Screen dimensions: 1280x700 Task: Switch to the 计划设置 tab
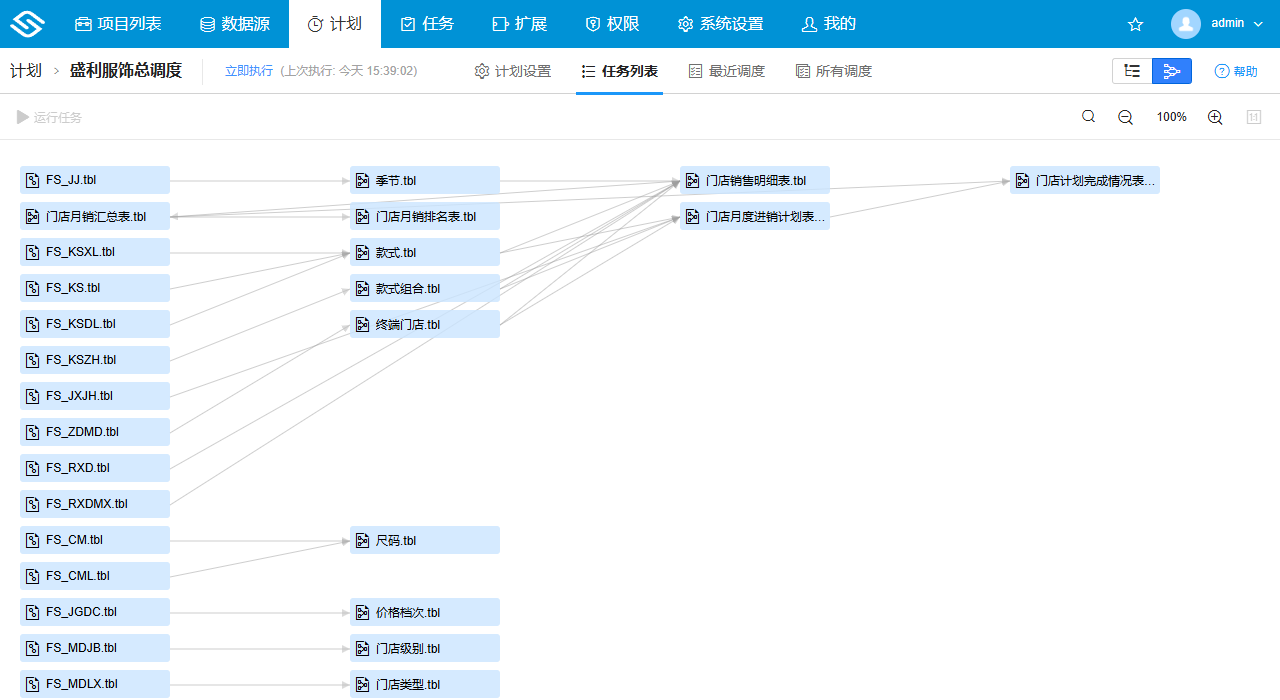click(513, 71)
